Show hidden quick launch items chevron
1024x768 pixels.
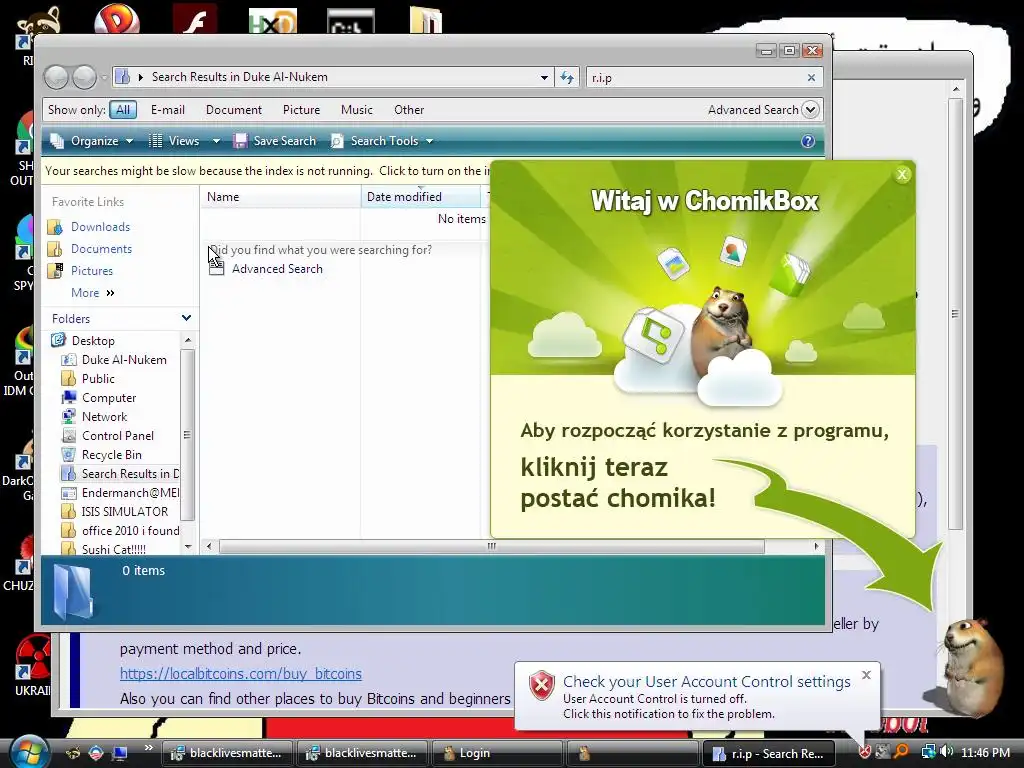[148, 748]
